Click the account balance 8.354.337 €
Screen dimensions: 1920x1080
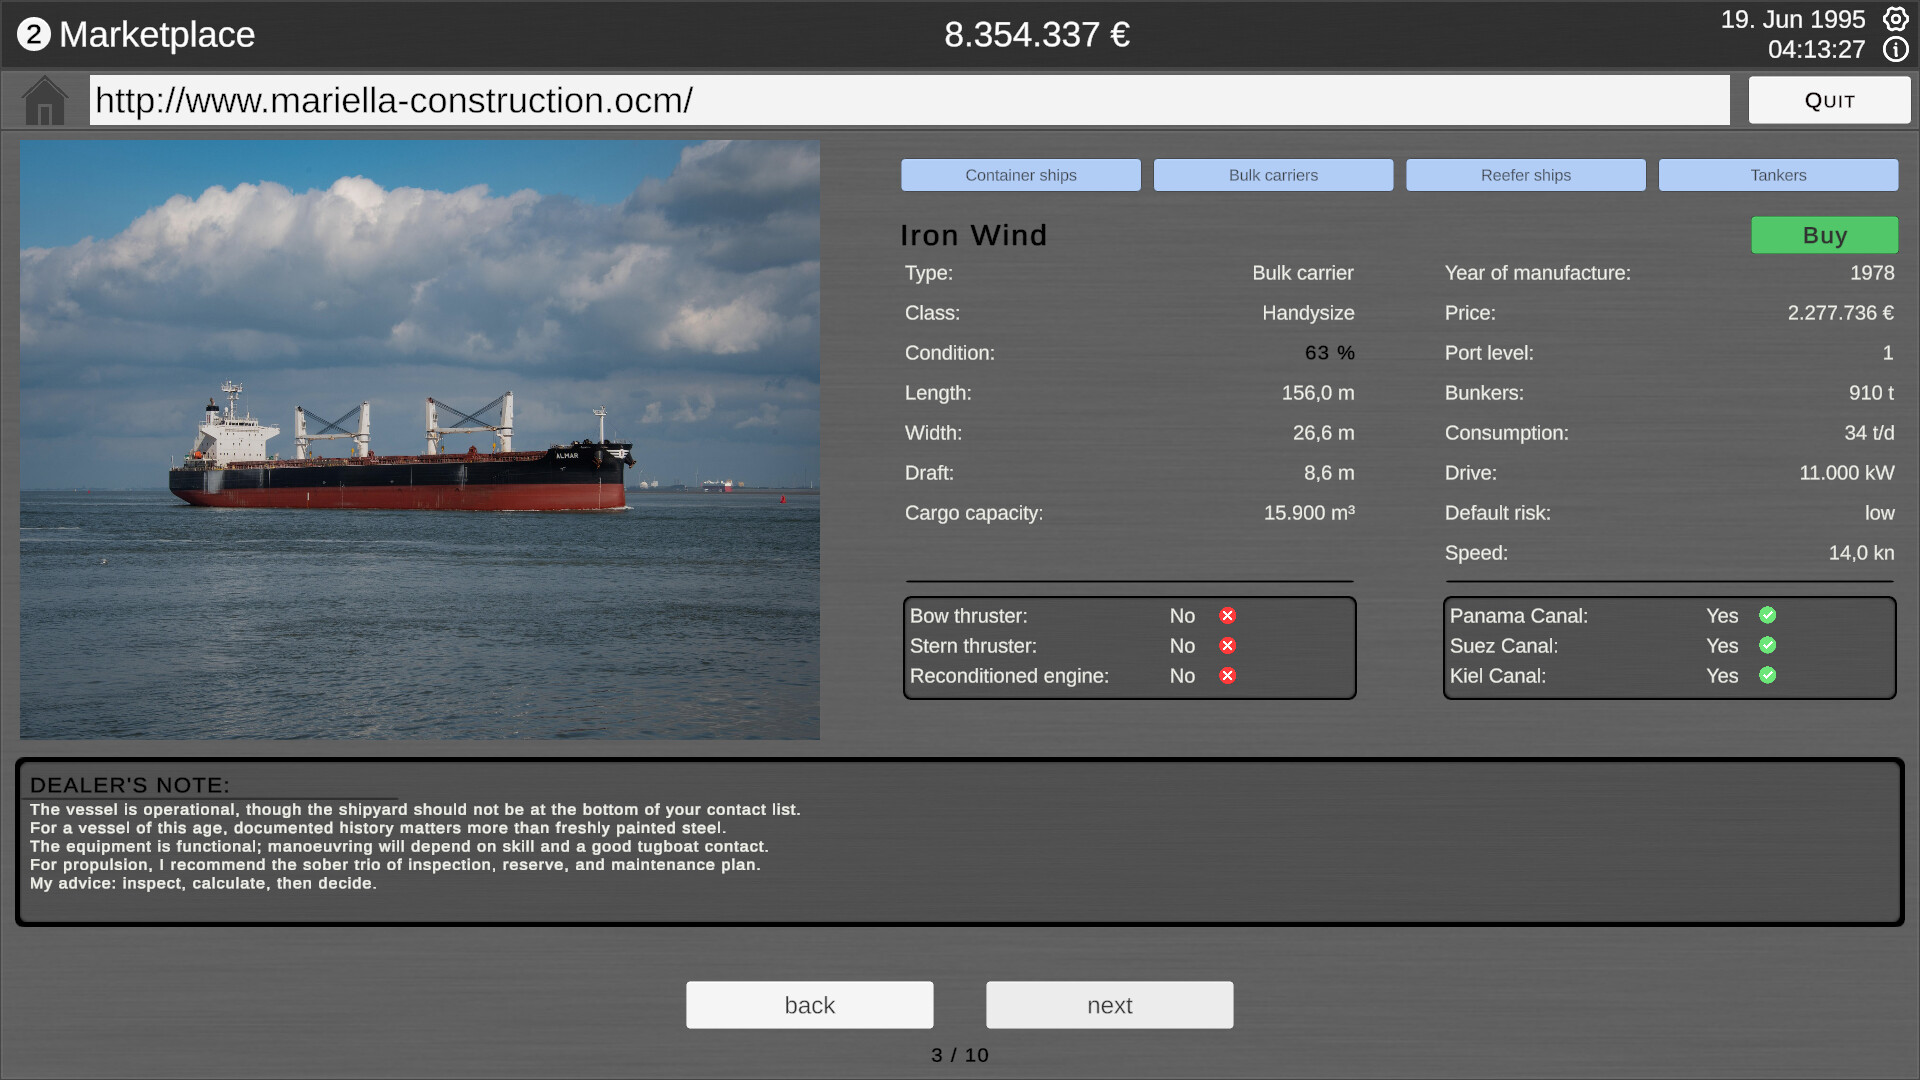pyautogui.click(x=1037, y=35)
